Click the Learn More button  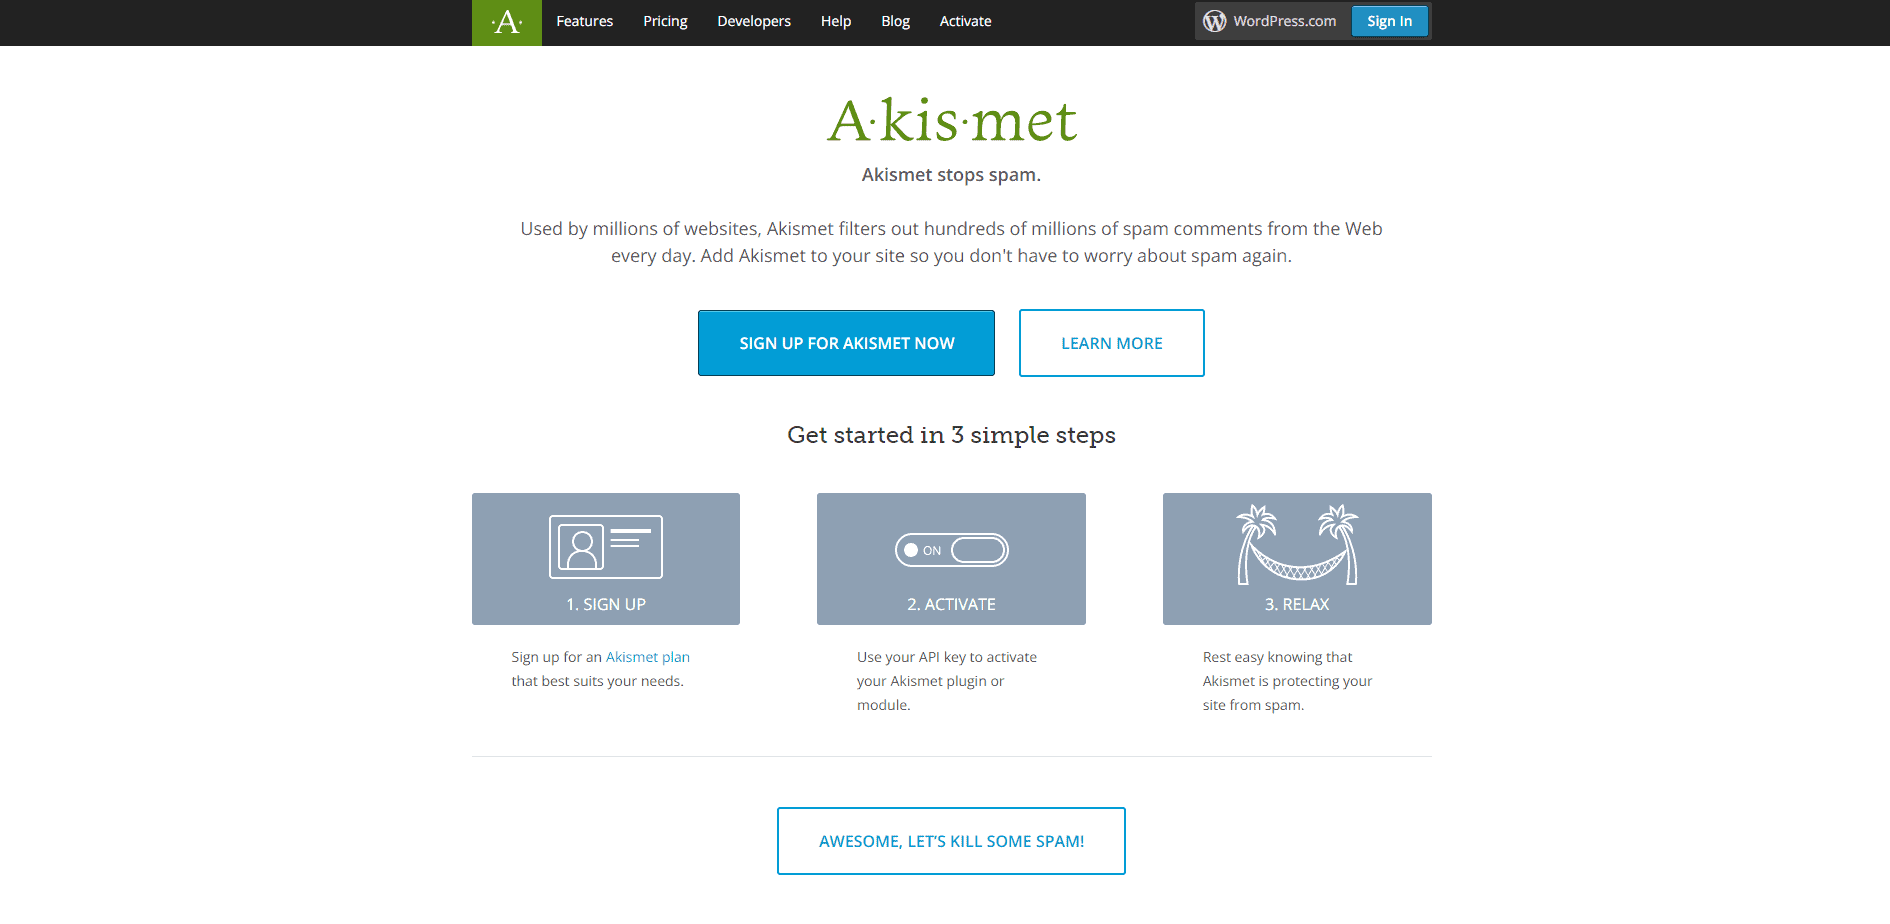click(1112, 343)
